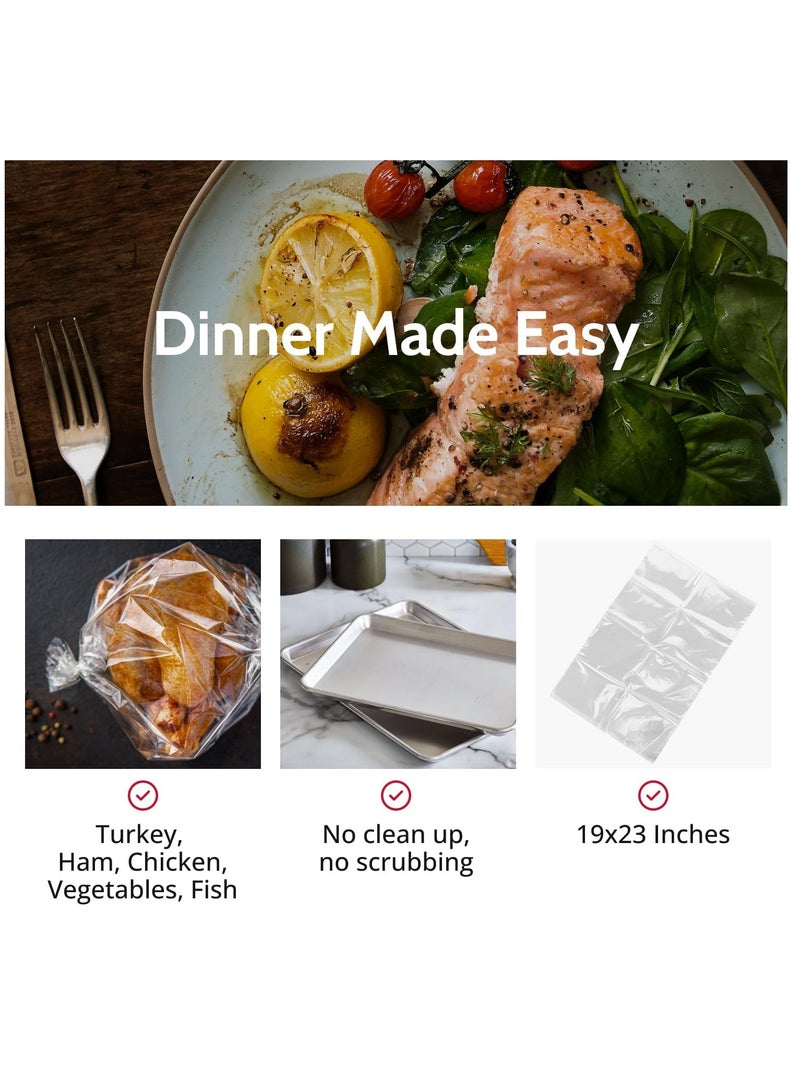Click the No clean up, no scrubbing caption

397,847
